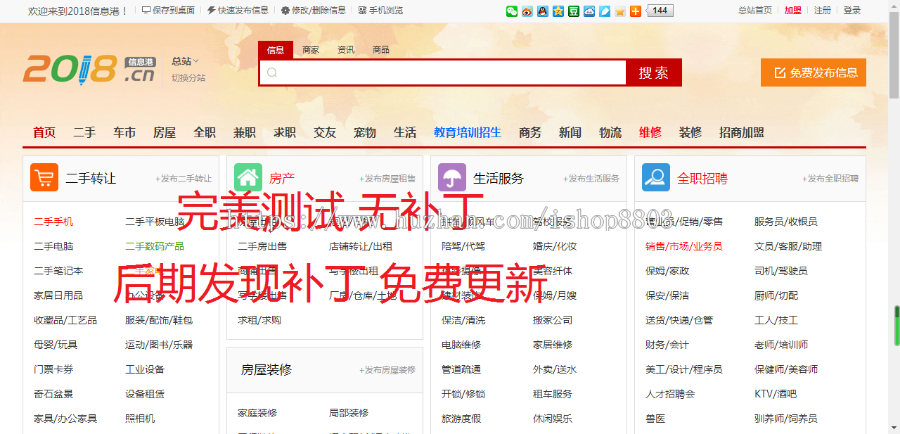Click the red 加盟 link

click(x=793, y=10)
